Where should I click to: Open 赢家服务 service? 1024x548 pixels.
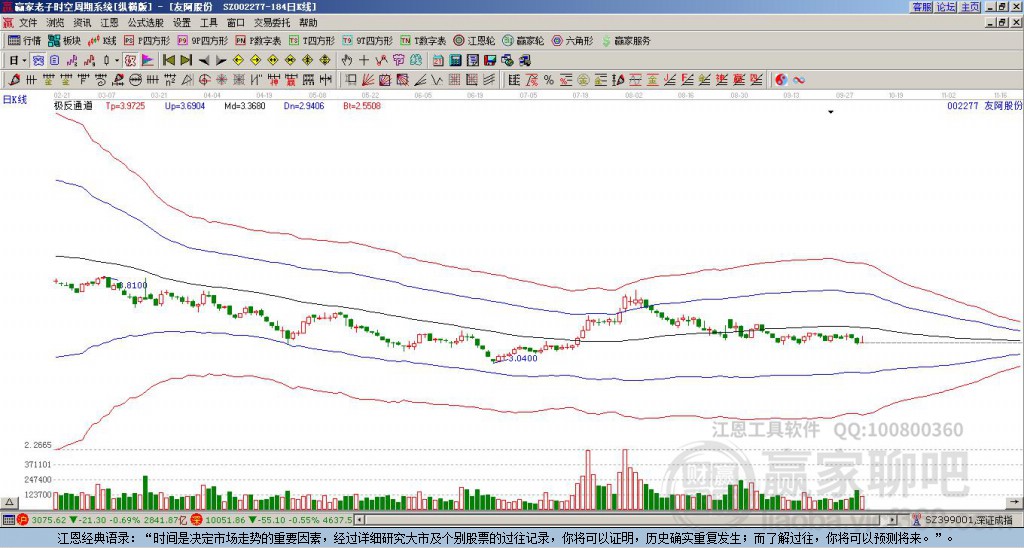(x=626, y=40)
